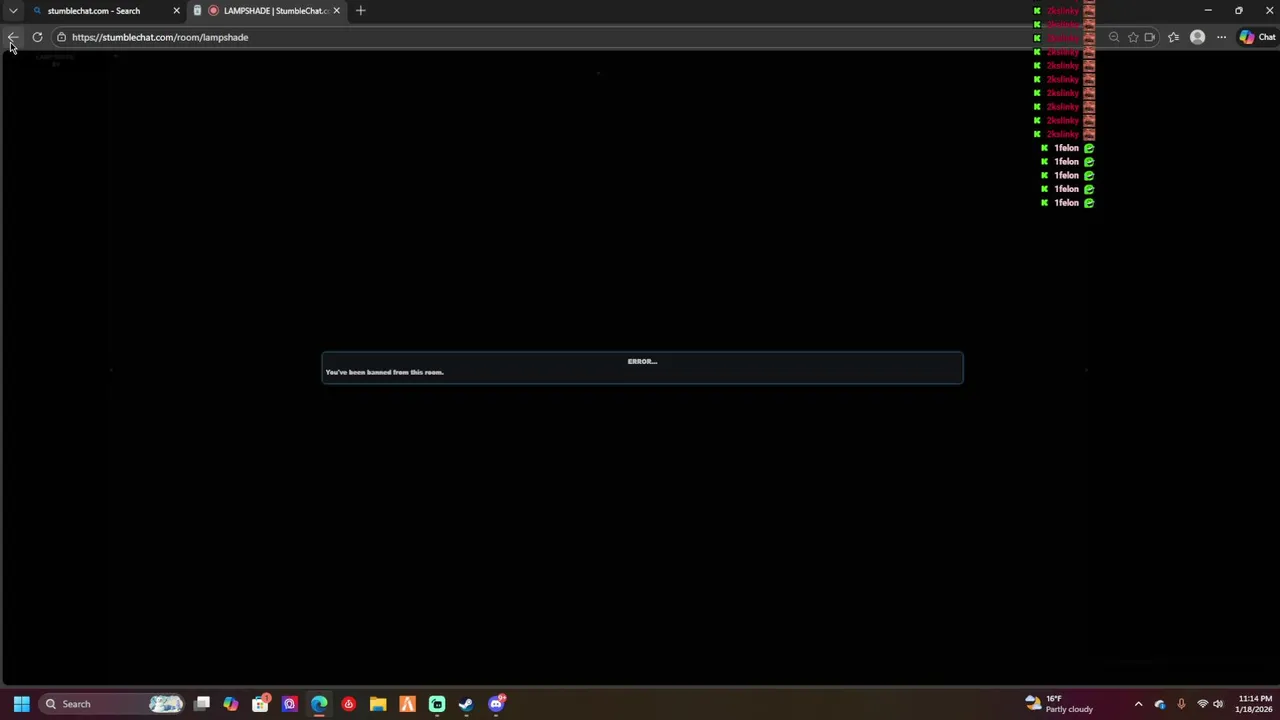Open the browser profile avatar

click(x=1197, y=37)
